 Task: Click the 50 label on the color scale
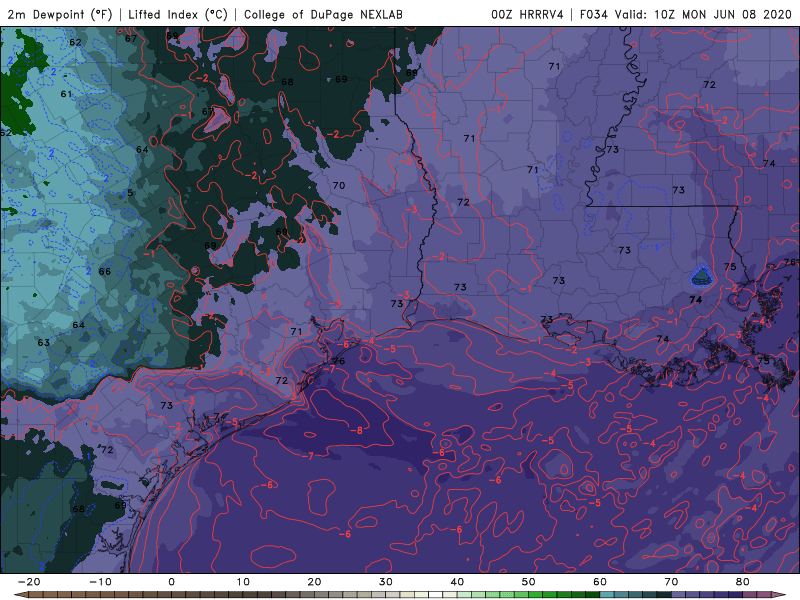click(529, 582)
